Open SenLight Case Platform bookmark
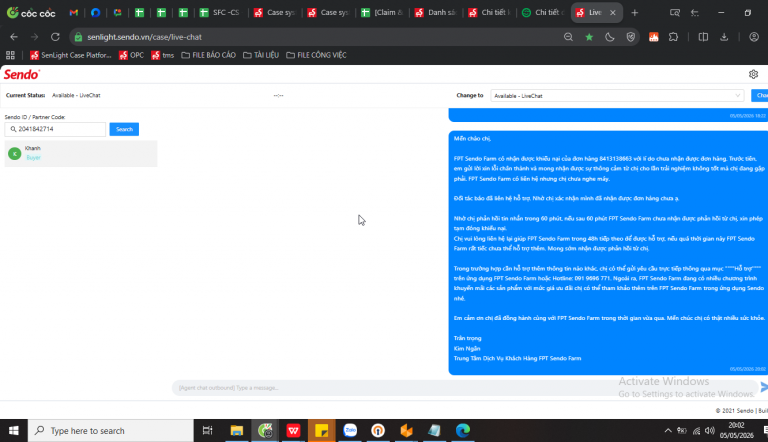The width and height of the screenshot is (768, 442). pos(71,55)
